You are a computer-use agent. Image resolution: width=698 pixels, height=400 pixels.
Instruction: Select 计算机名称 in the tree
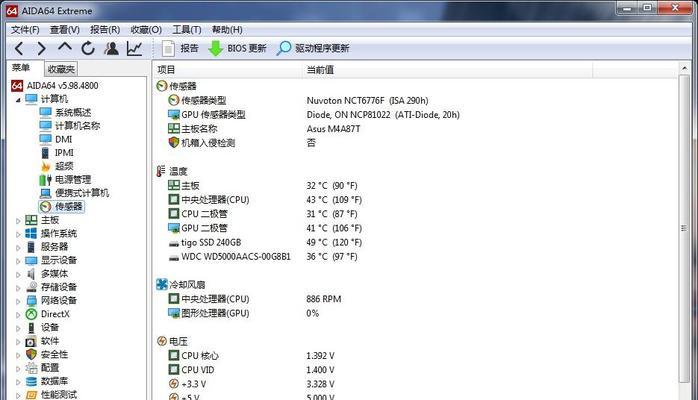click(69, 125)
